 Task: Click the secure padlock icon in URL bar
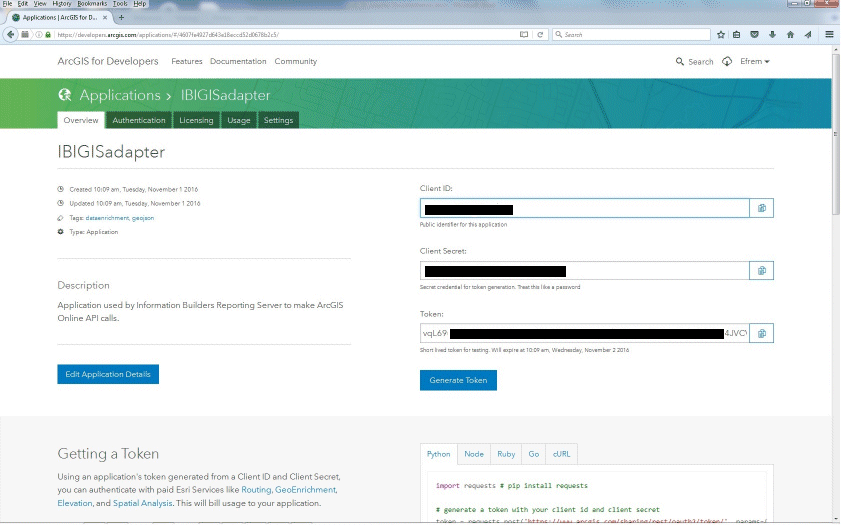click(48, 34)
